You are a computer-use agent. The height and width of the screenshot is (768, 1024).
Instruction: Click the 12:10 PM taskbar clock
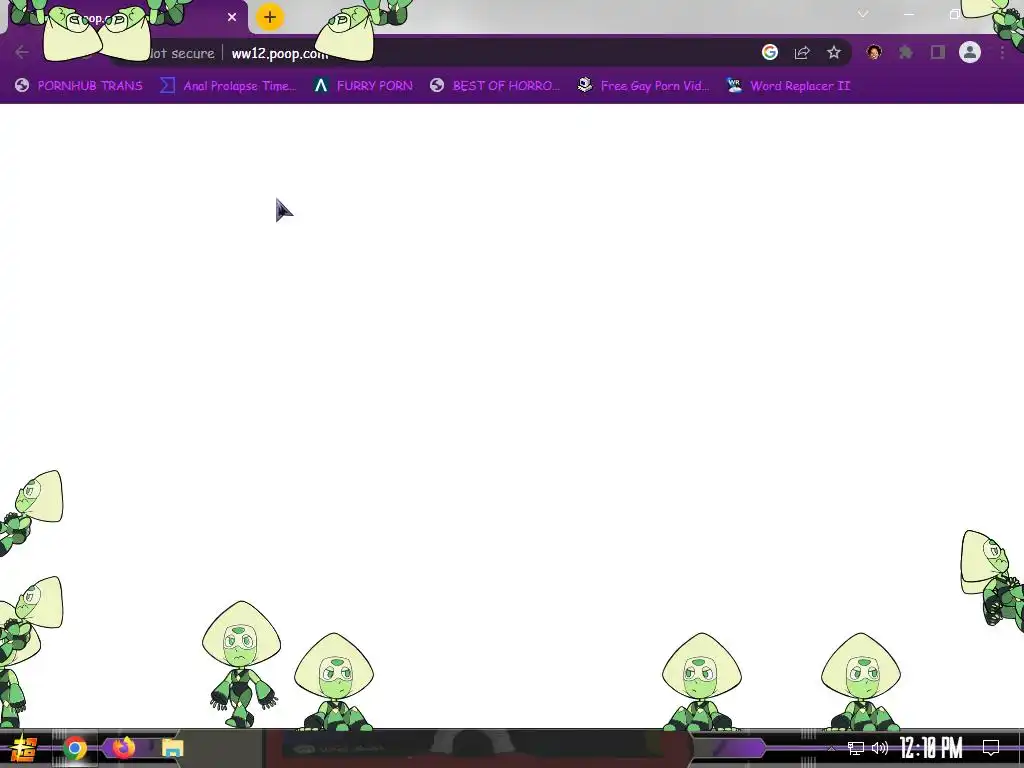click(931, 748)
